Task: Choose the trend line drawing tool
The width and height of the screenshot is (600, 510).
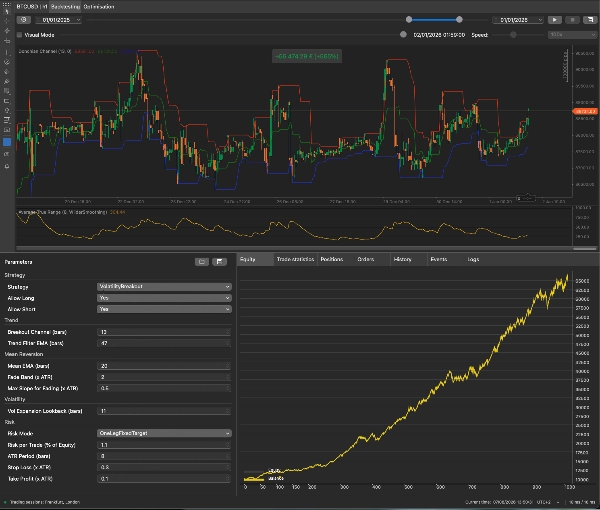Action: coord(7,31)
